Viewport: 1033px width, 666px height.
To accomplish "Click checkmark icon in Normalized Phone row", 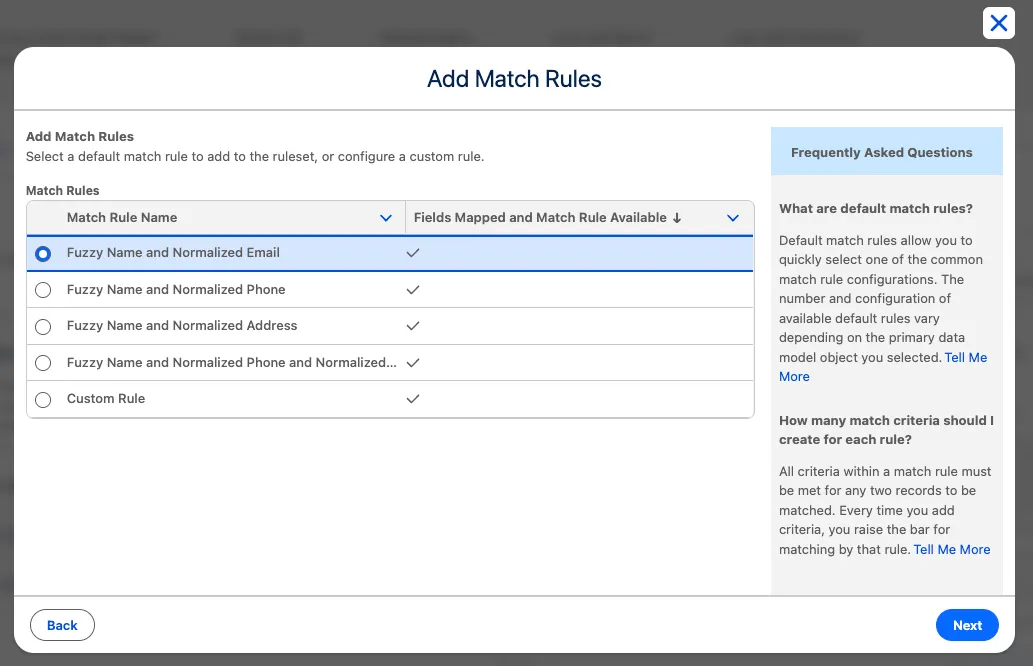I will 413,290.
